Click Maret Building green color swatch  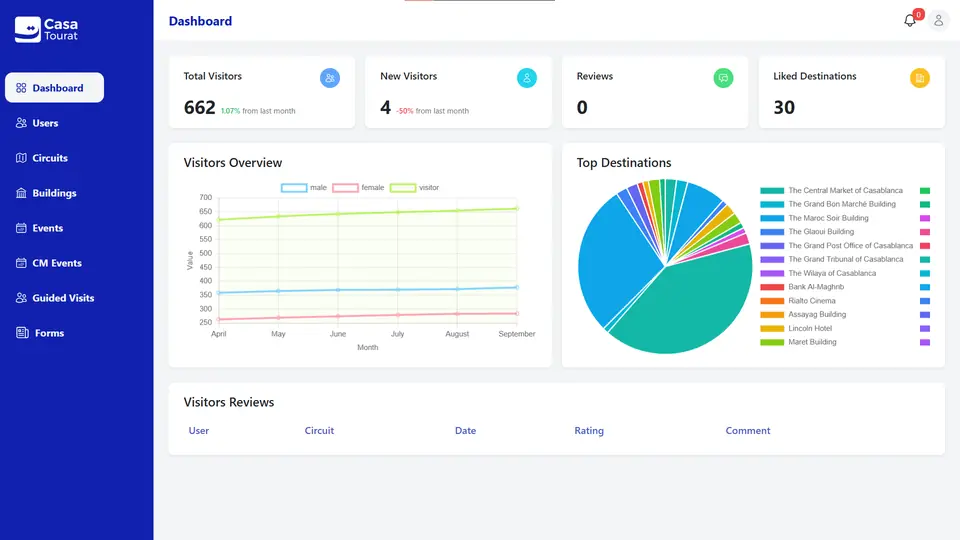click(772, 342)
